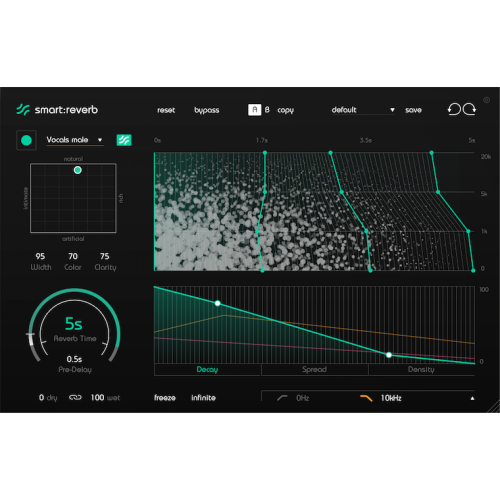Click the Reverb Time outer dial ring

point(74,291)
